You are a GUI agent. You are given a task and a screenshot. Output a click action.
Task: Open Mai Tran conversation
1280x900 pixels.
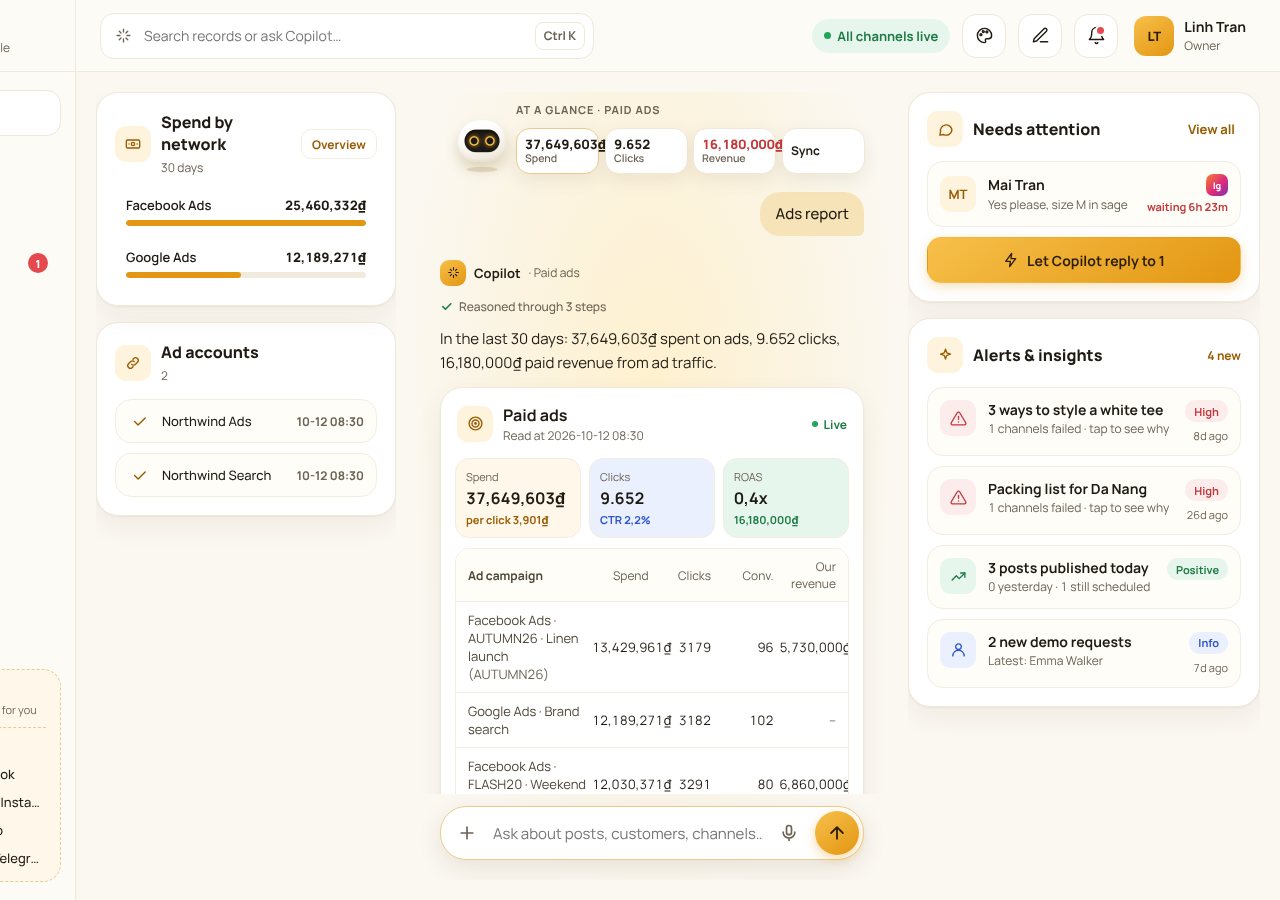(1084, 194)
